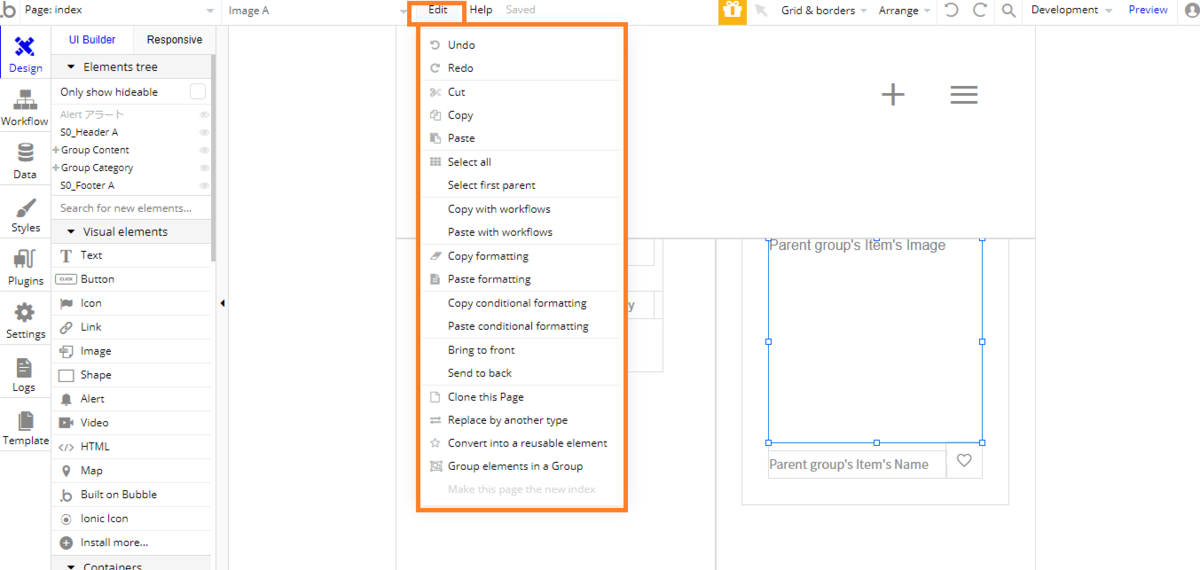
Task: Switch to the Responsive tab
Action: [x=174, y=40]
